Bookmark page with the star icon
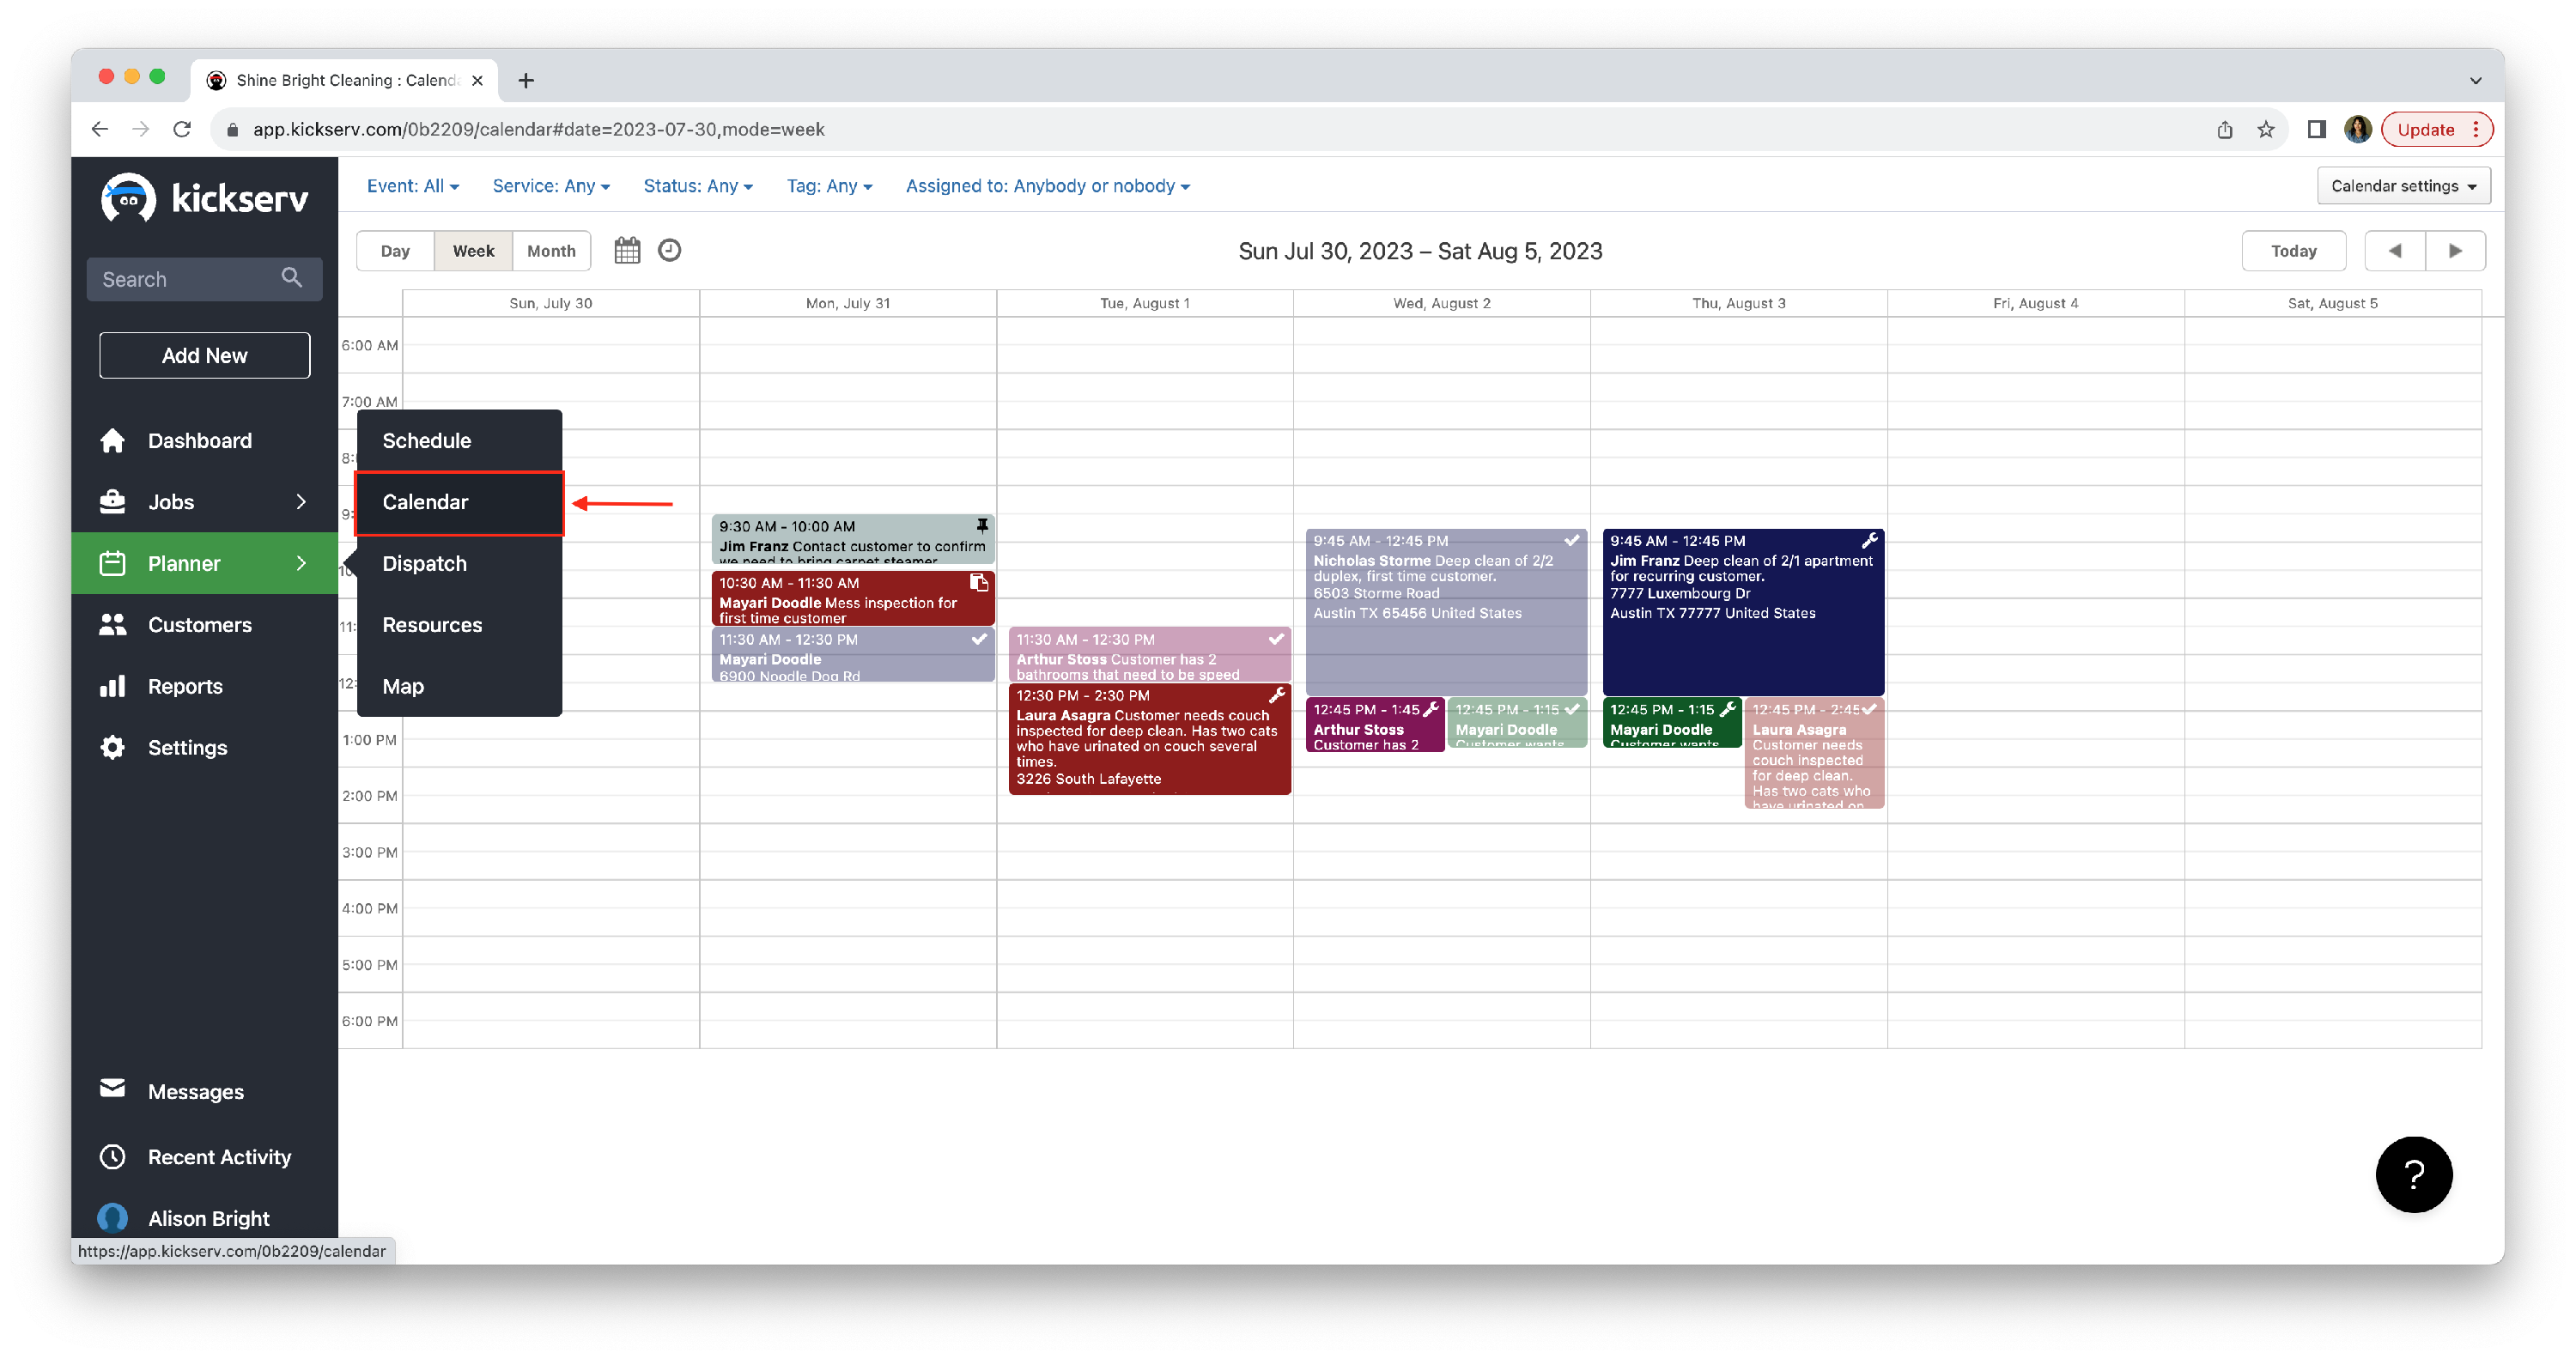This screenshot has height=1359, width=2576. click(x=2265, y=130)
